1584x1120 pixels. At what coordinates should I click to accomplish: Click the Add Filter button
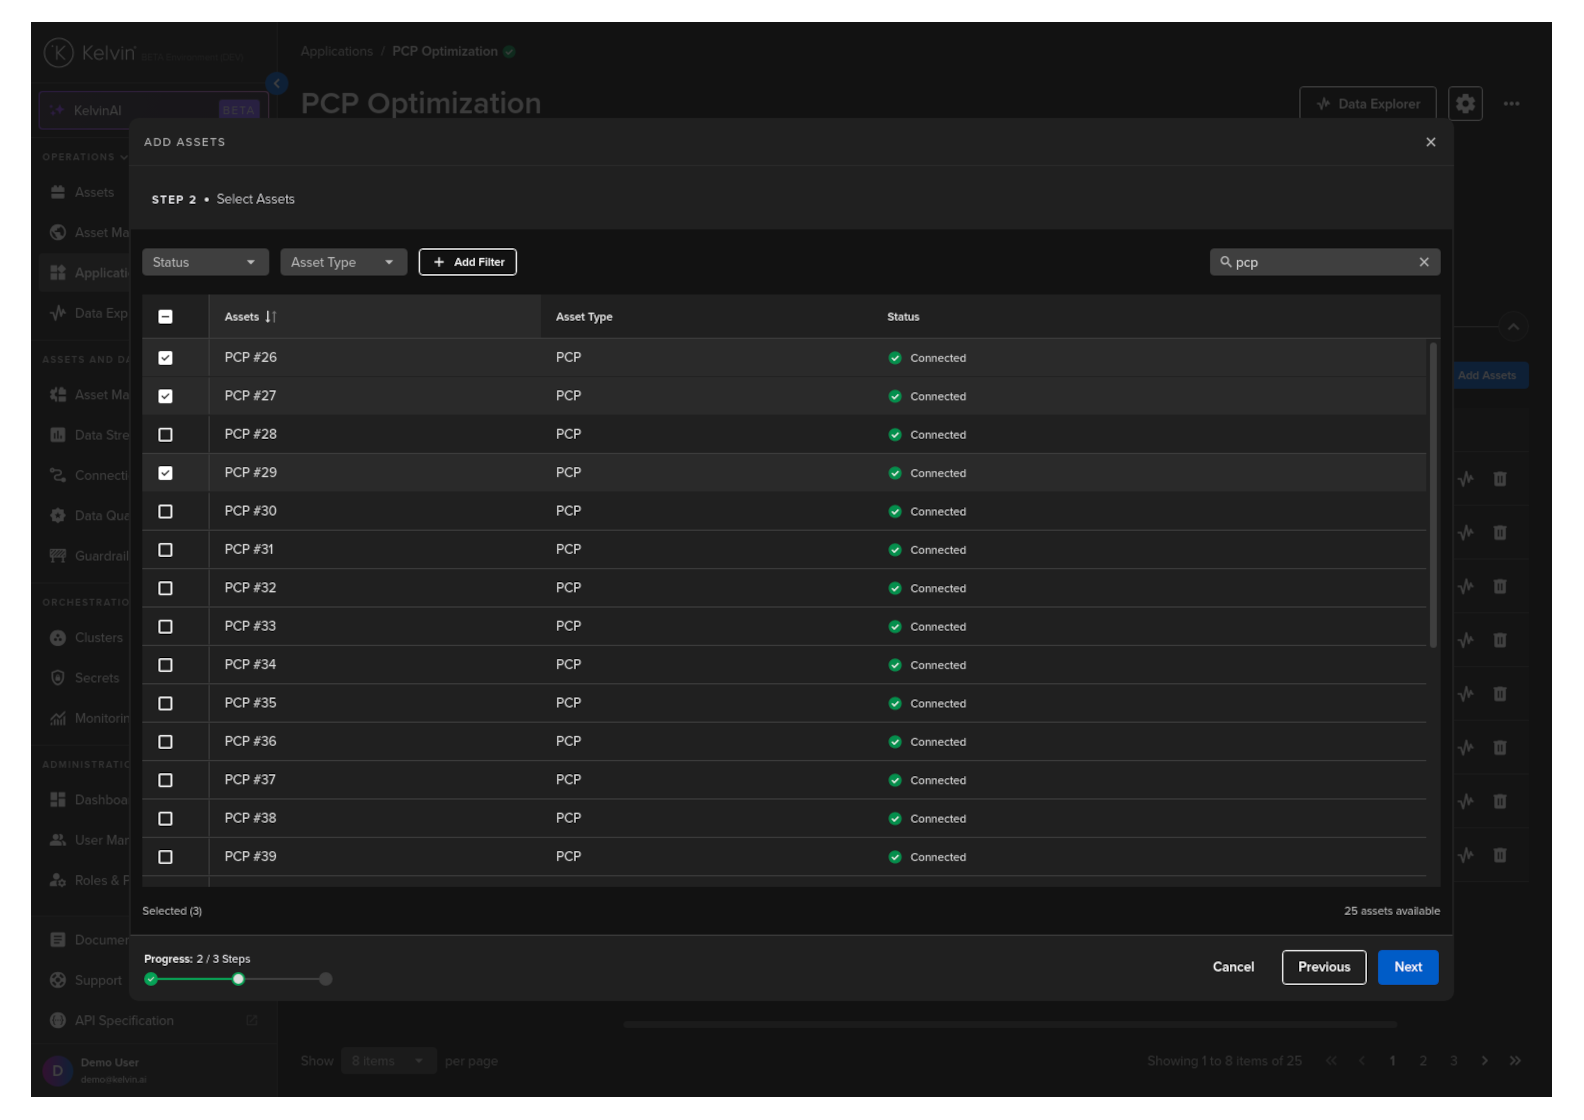(x=467, y=262)
